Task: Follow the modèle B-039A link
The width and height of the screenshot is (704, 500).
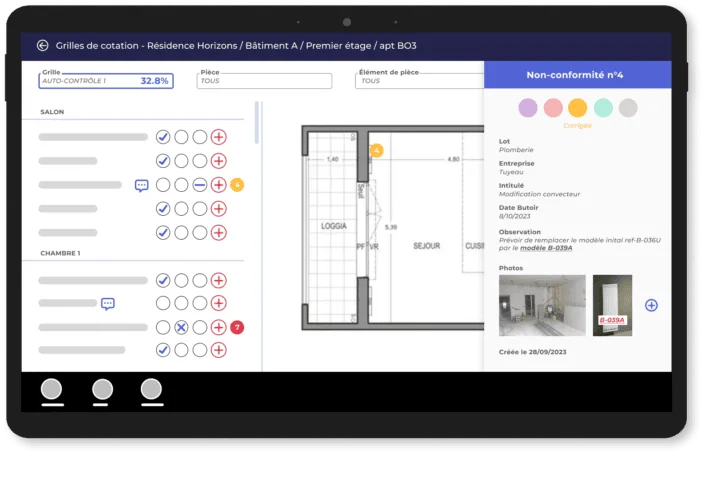Action: [546, 248]
